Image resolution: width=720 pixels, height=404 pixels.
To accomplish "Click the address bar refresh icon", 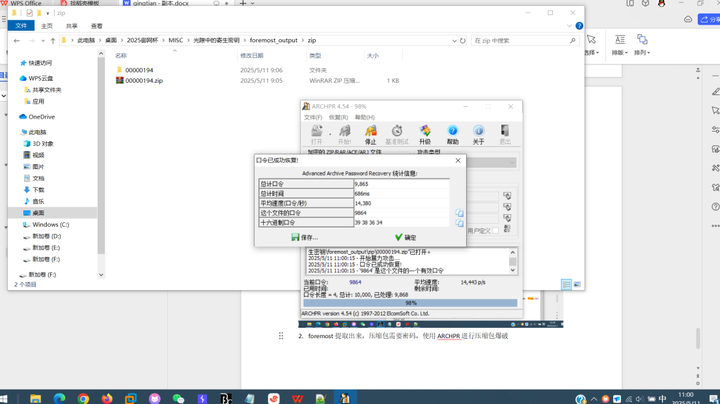I will coord(463,40).
